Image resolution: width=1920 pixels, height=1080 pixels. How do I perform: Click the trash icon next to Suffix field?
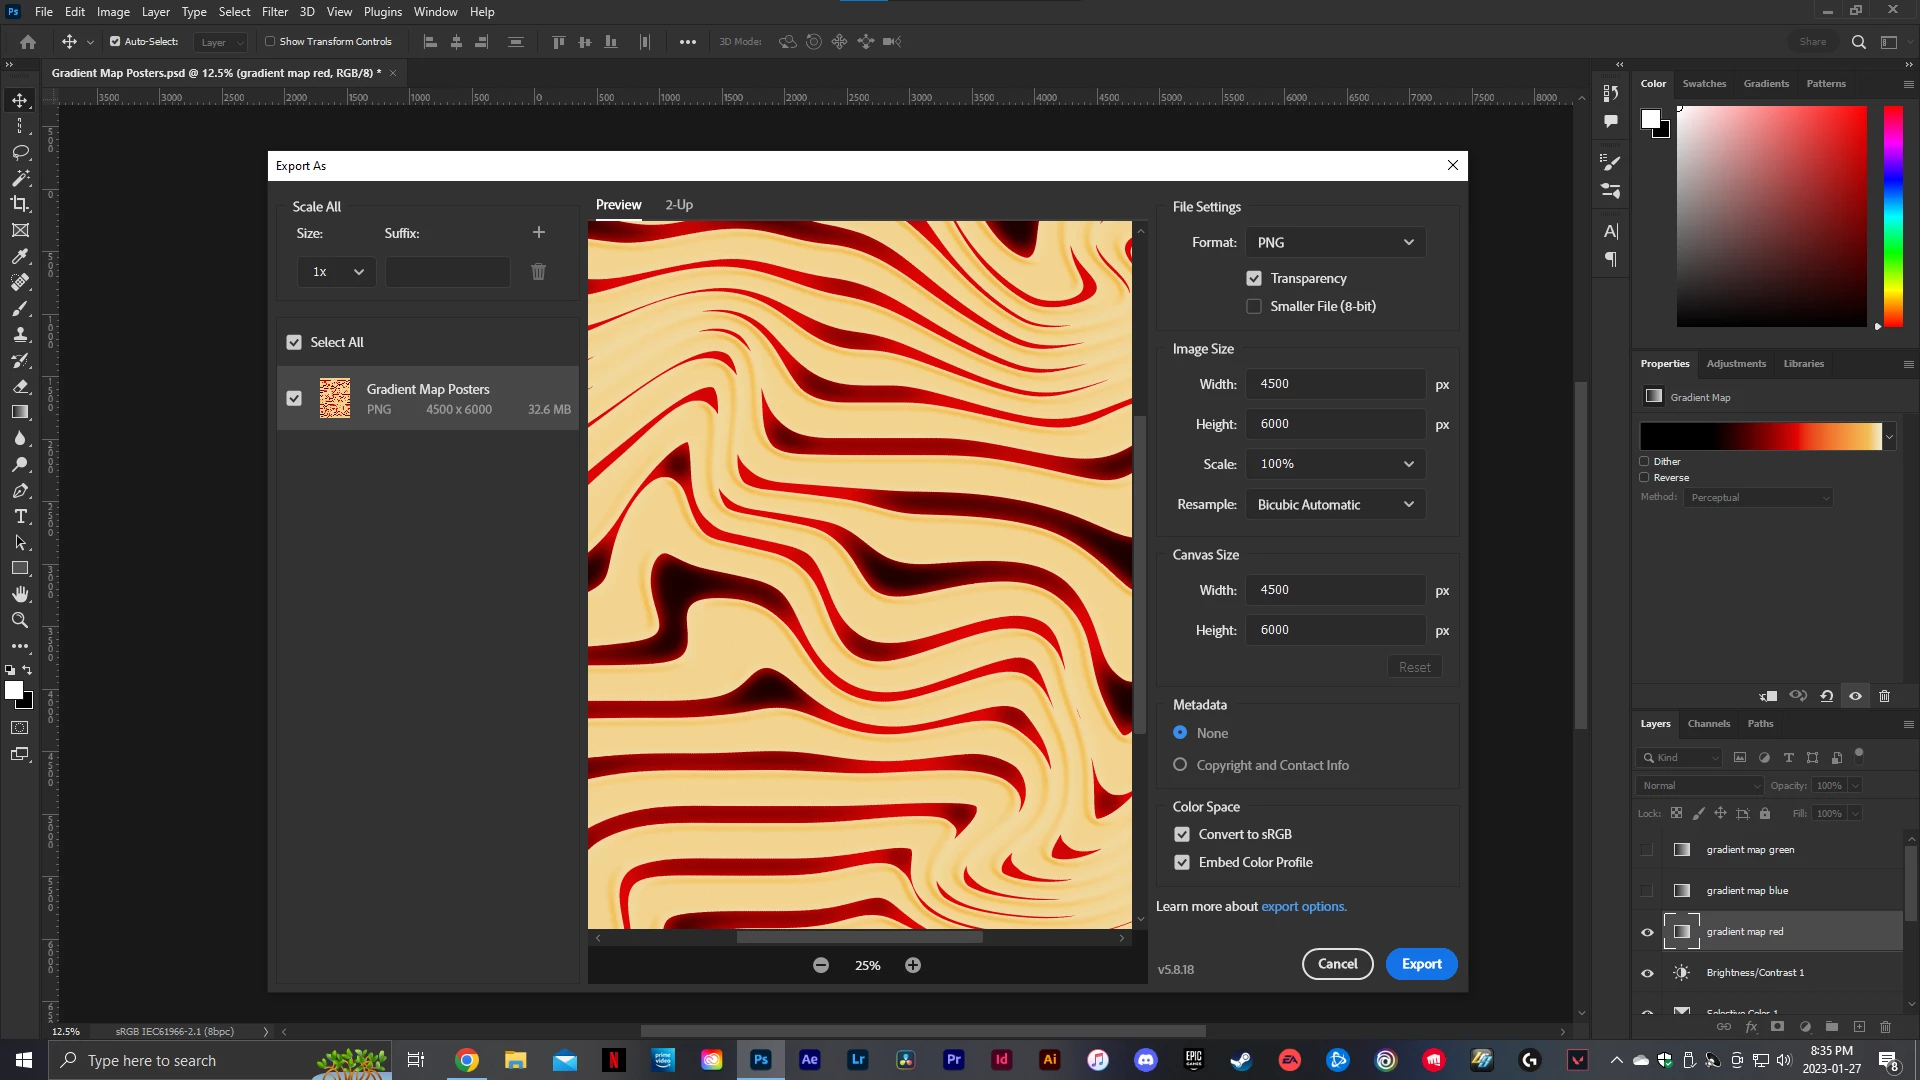pyautogui.click(x=538, y=272)
